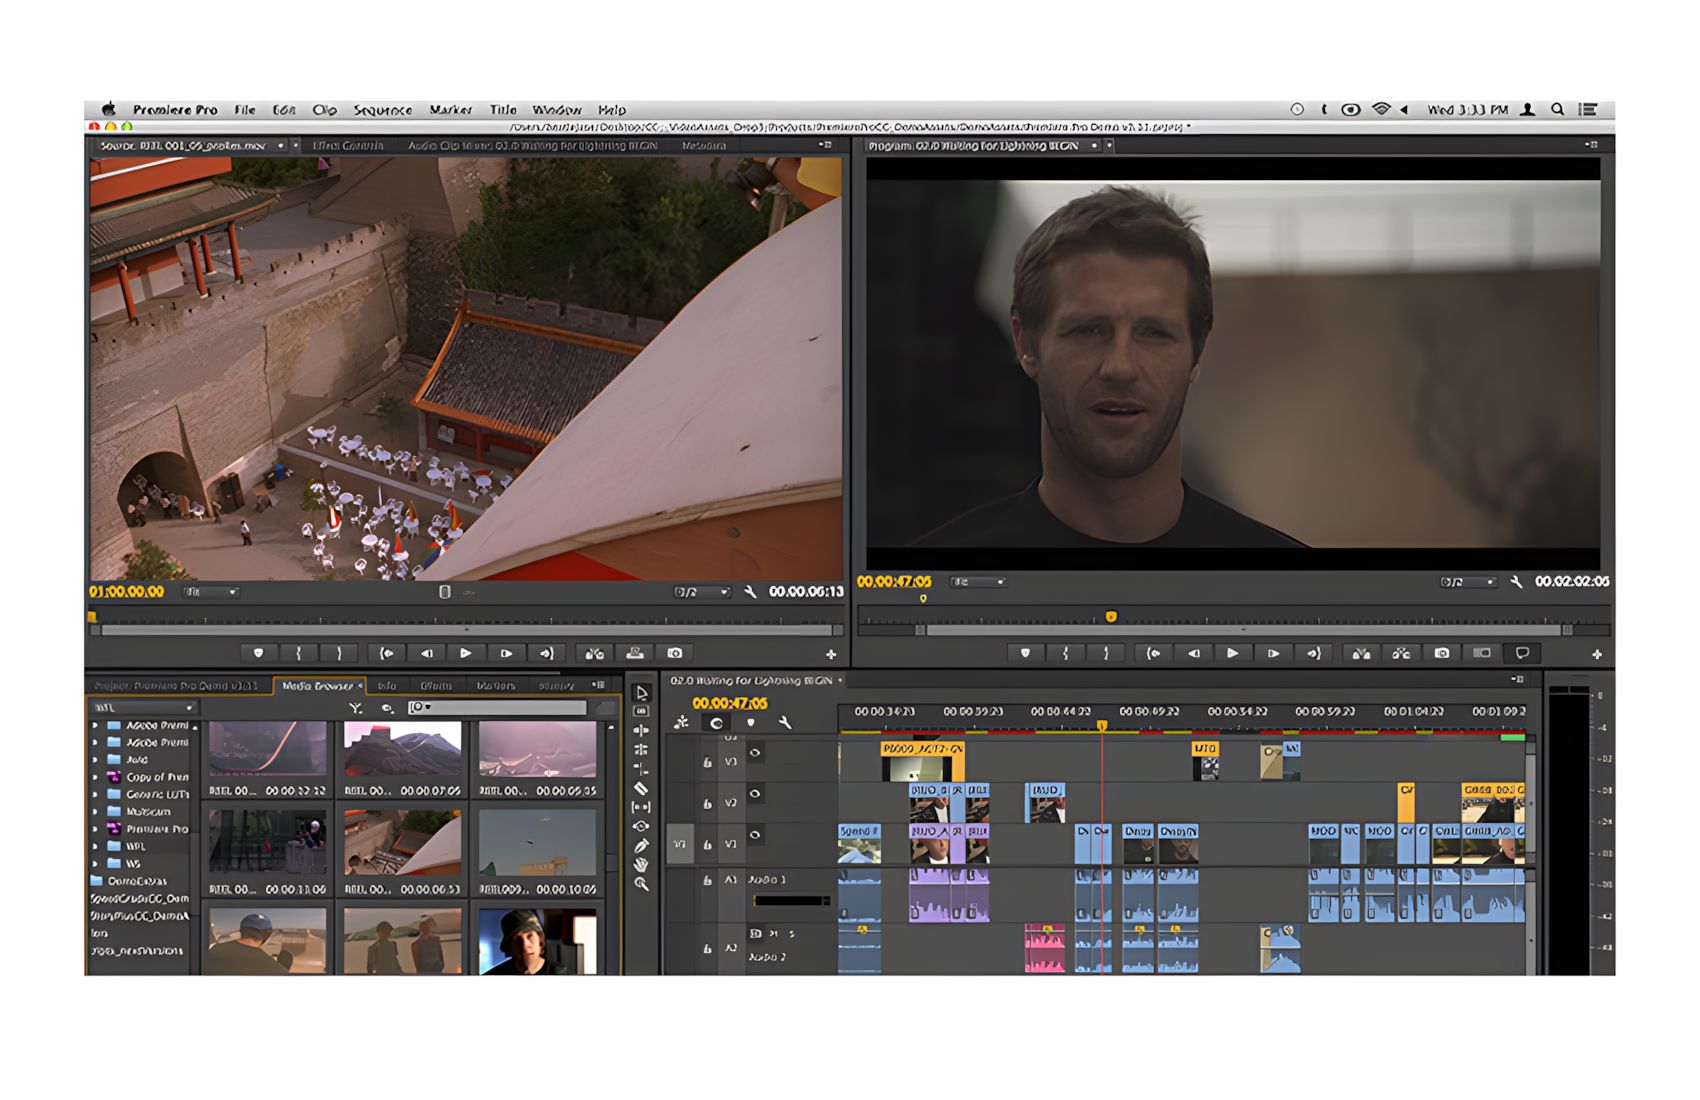Open the Window menu
This screenshot has width=1700, height=1100.
(x=556, y=110)
